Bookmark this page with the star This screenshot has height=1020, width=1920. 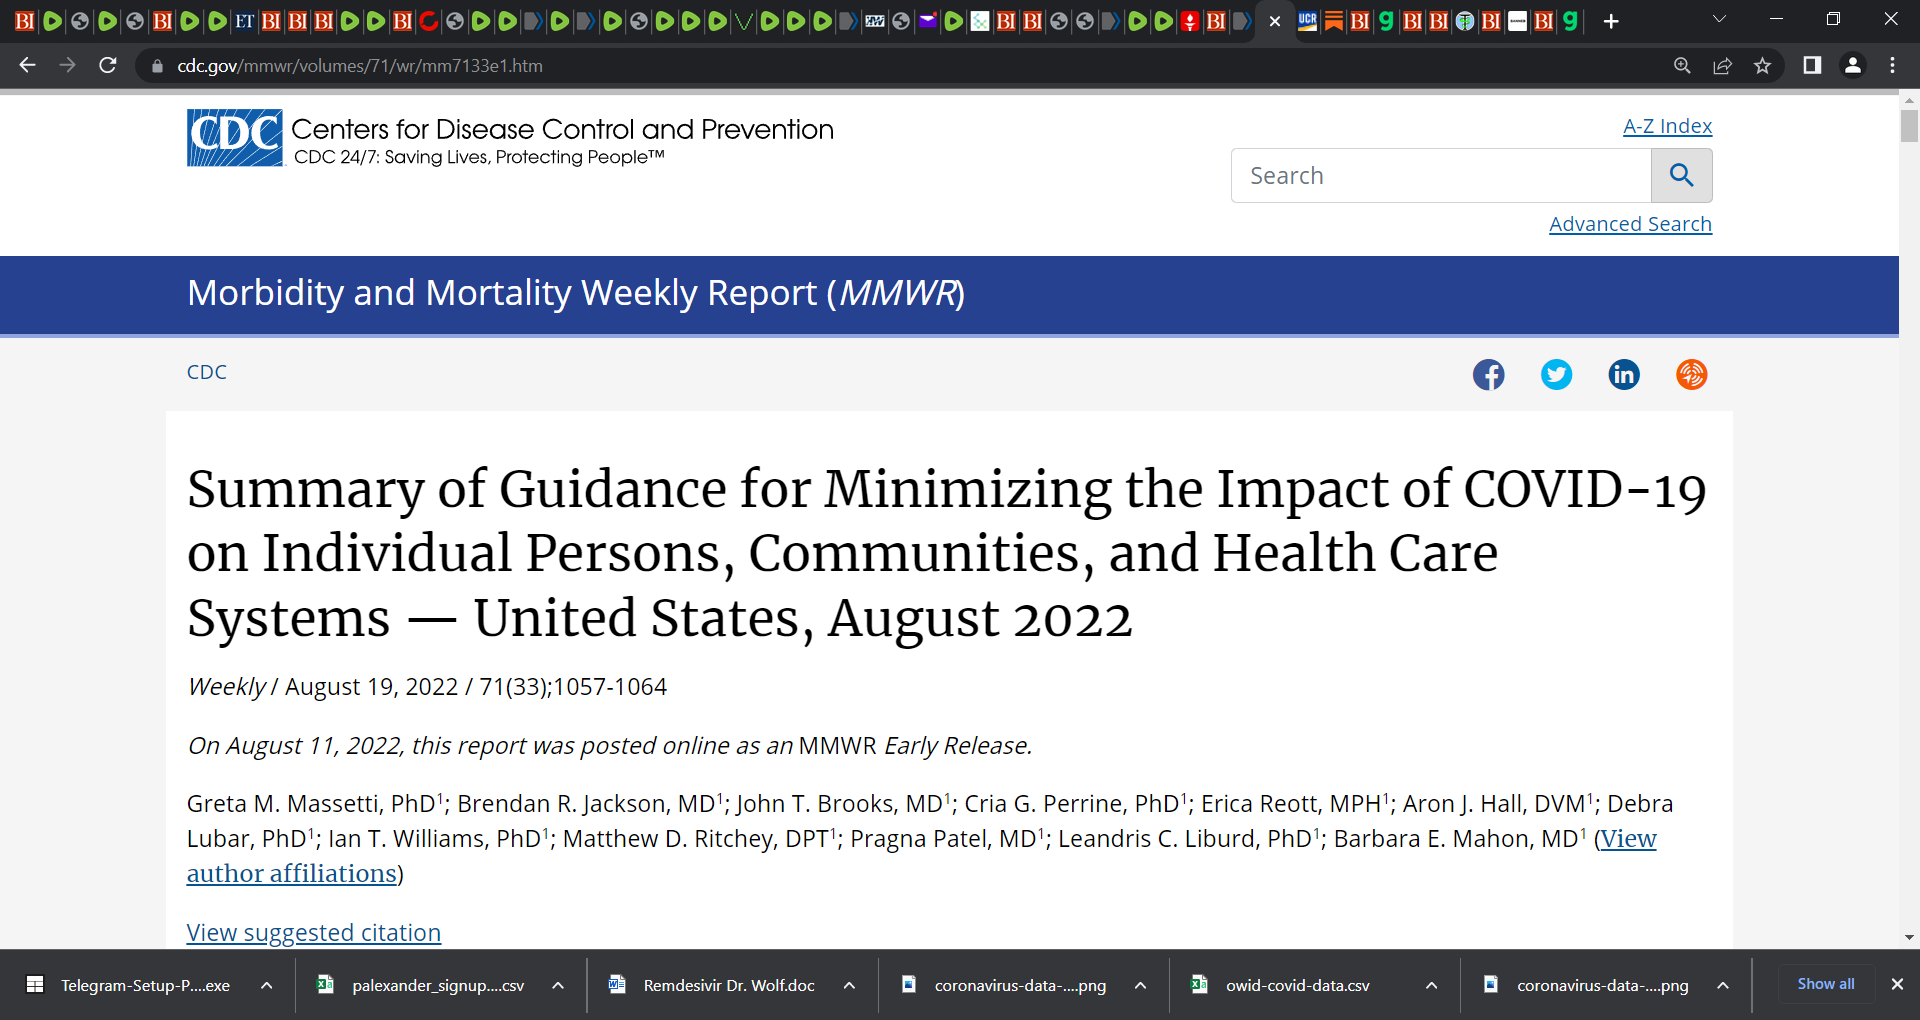[1762, 66]
